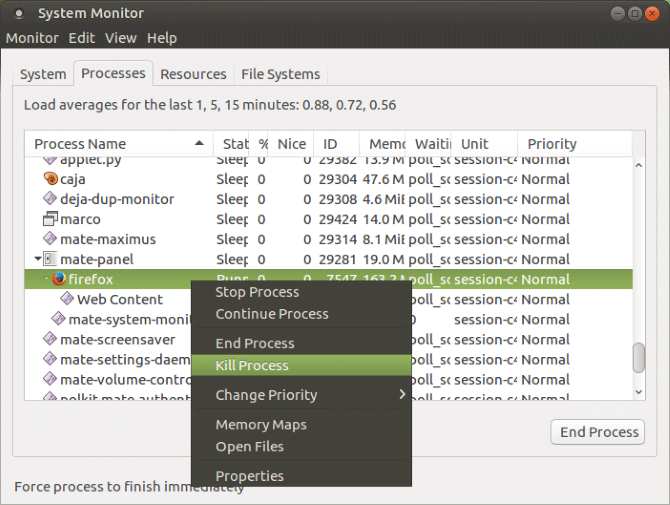Open the Monitor menu
670x505 pixels.
(x=32, y=38)
